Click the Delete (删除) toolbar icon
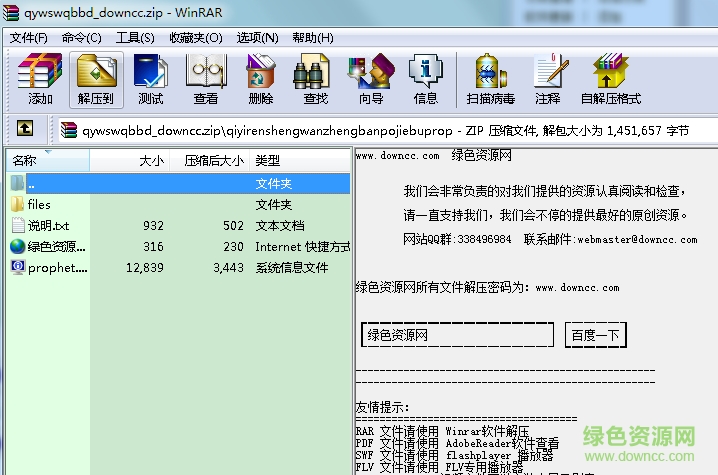Image resolution: width=718 pixels, height=475 pixels. (261, 80)
